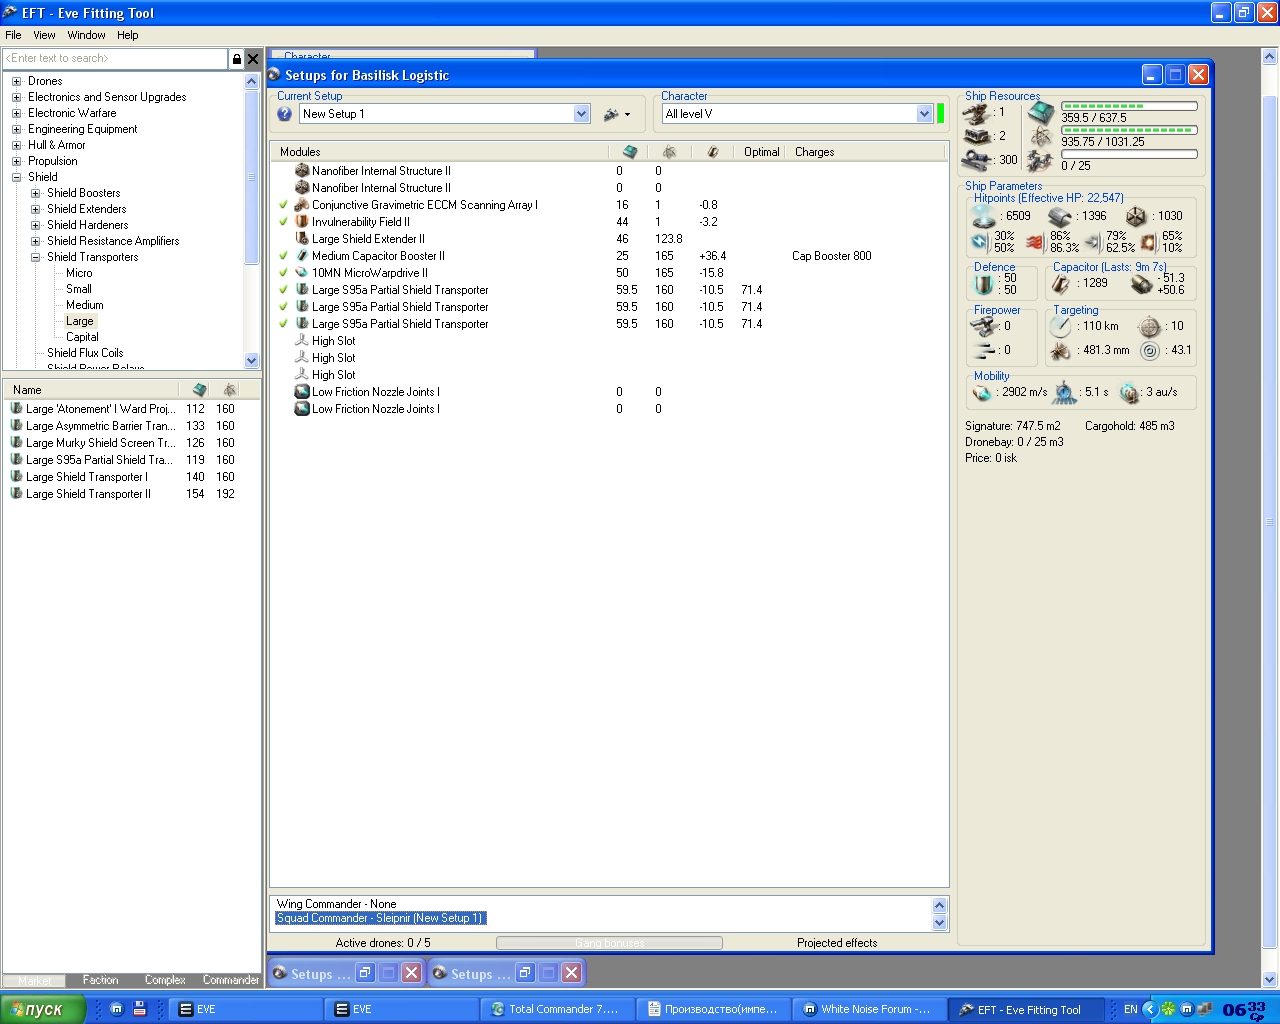Click the calibration bar showing 0 / 25
The width and height of the screenshot is (1280, 1024).
pos(1129,154)
